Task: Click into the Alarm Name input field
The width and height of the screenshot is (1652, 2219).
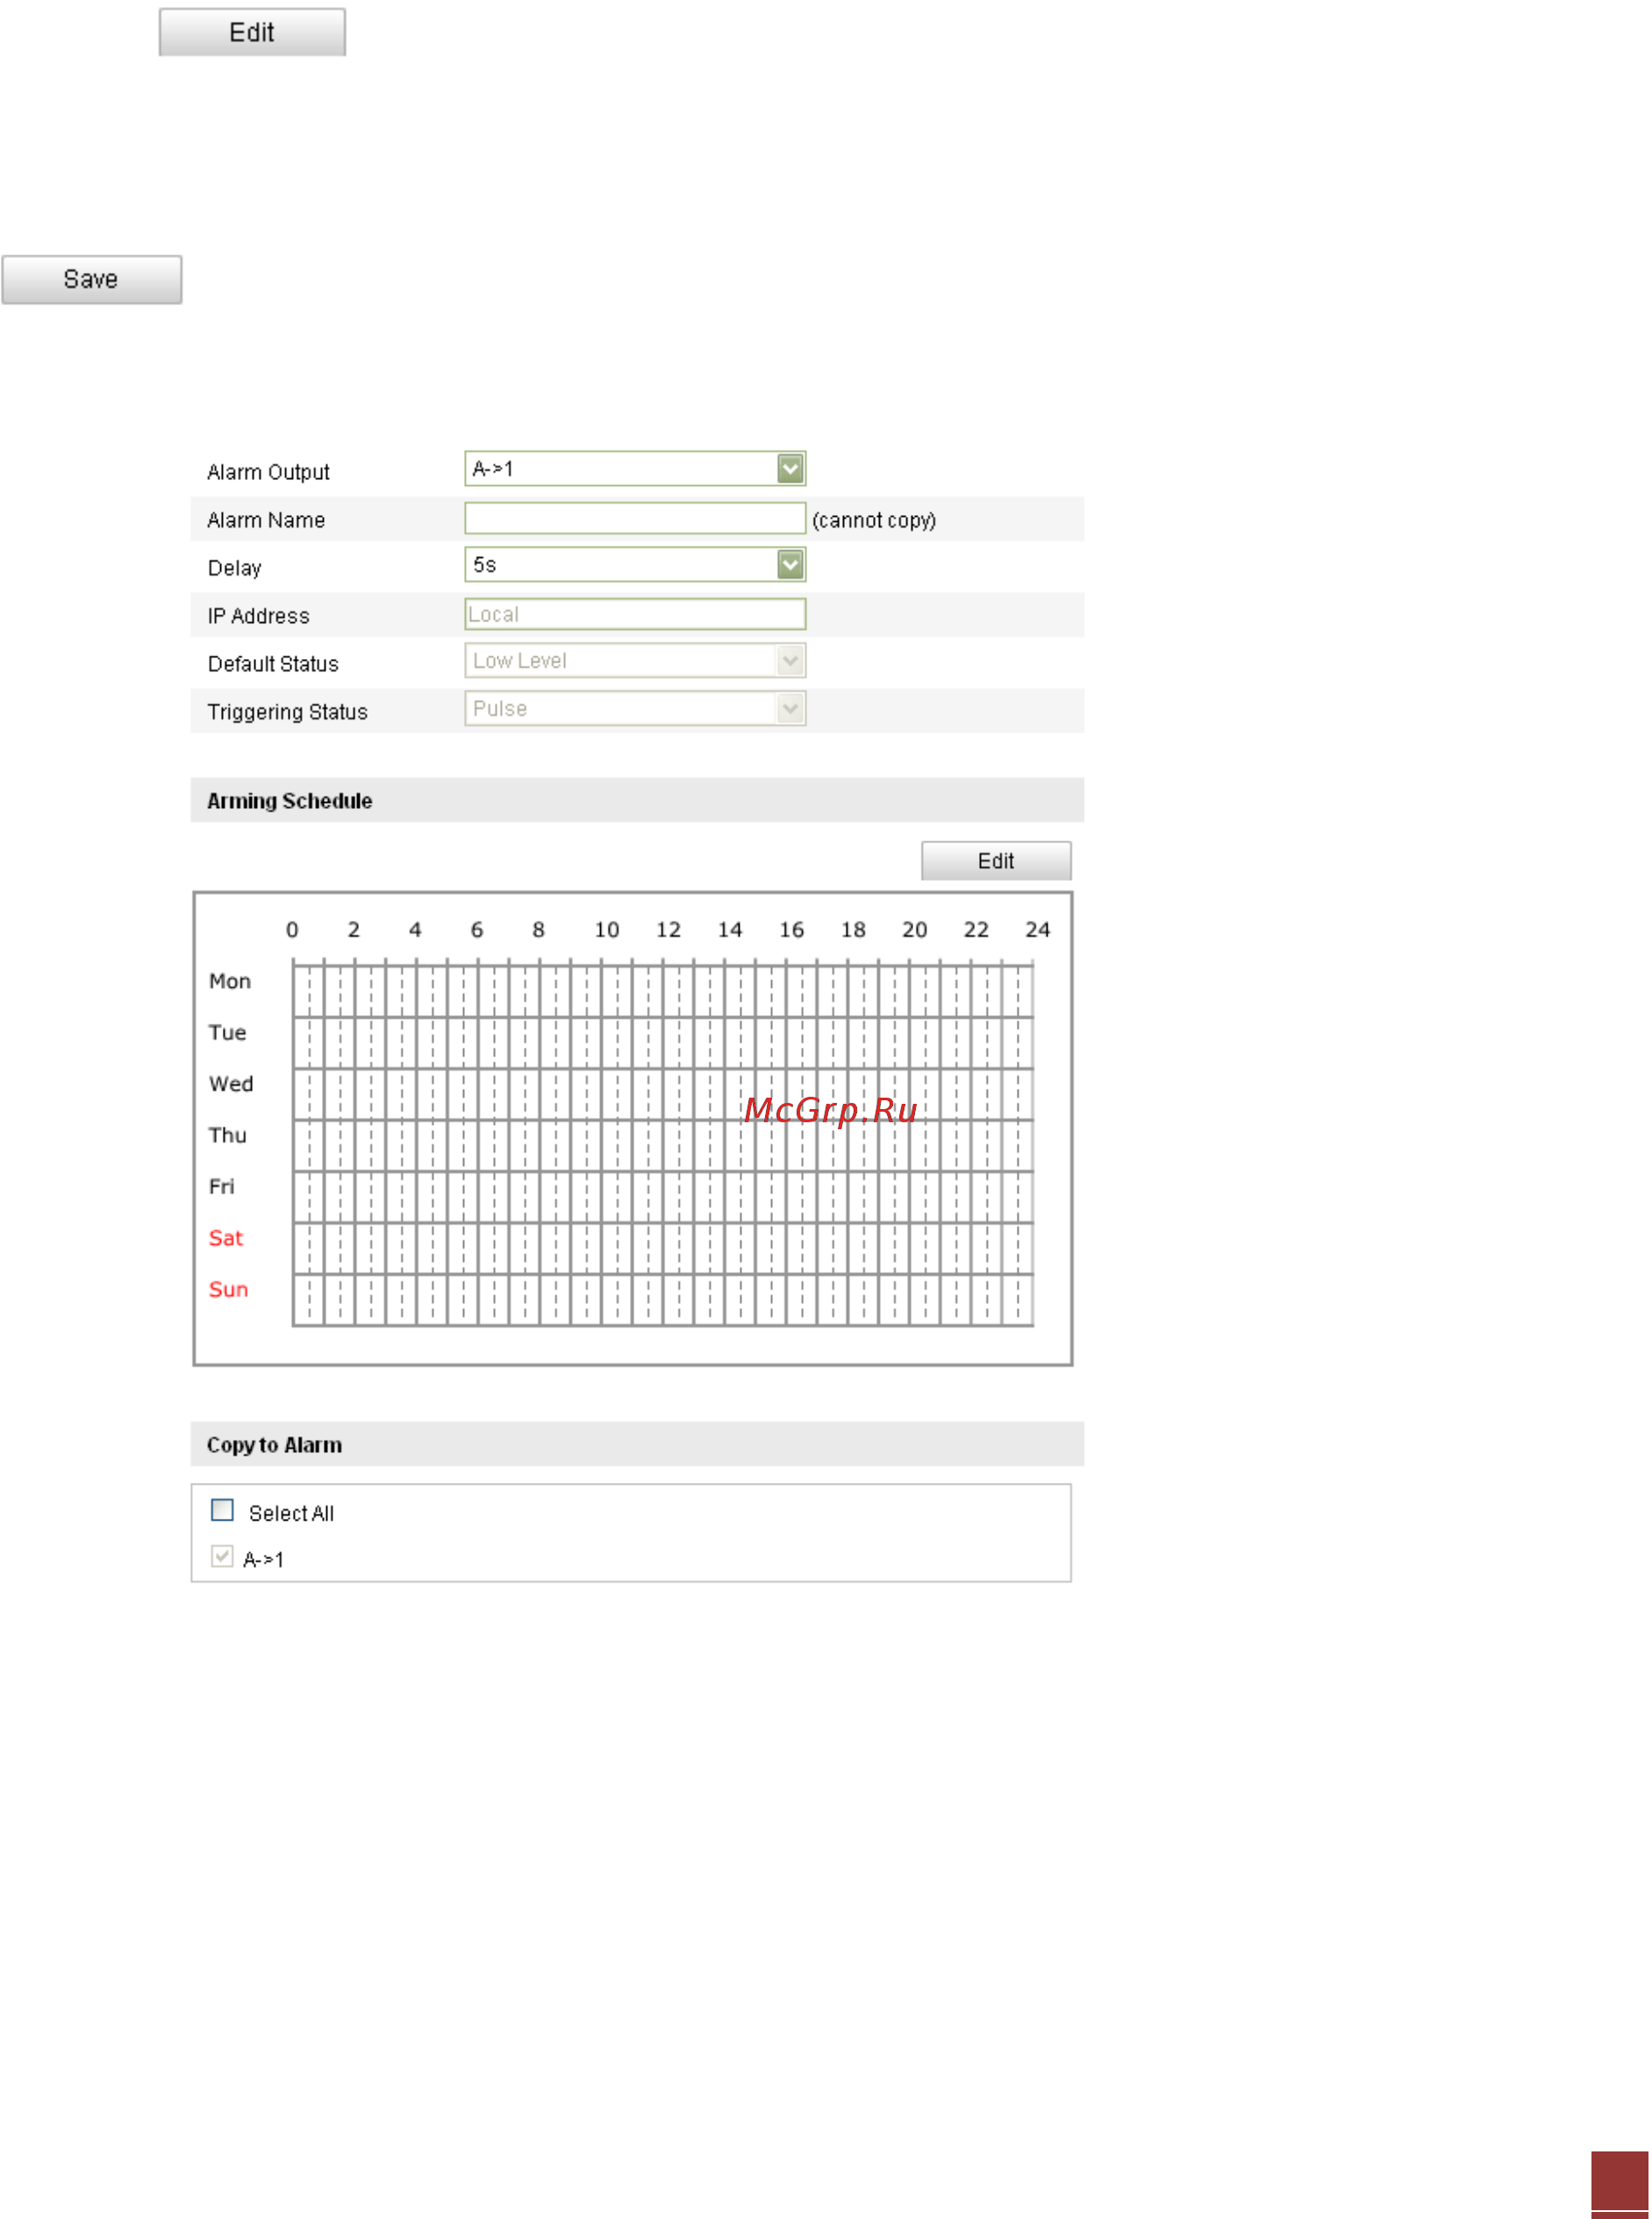Action: pyautogui.click(x=635, y=518)
